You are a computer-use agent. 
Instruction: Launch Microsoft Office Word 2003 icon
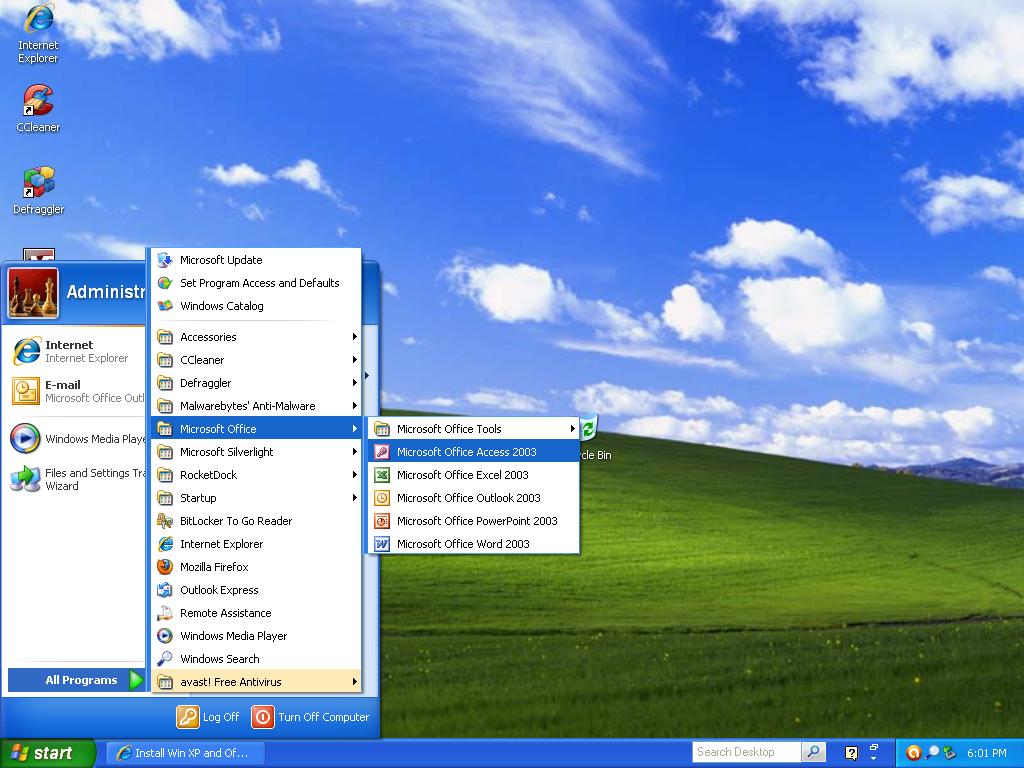(382, 544)
